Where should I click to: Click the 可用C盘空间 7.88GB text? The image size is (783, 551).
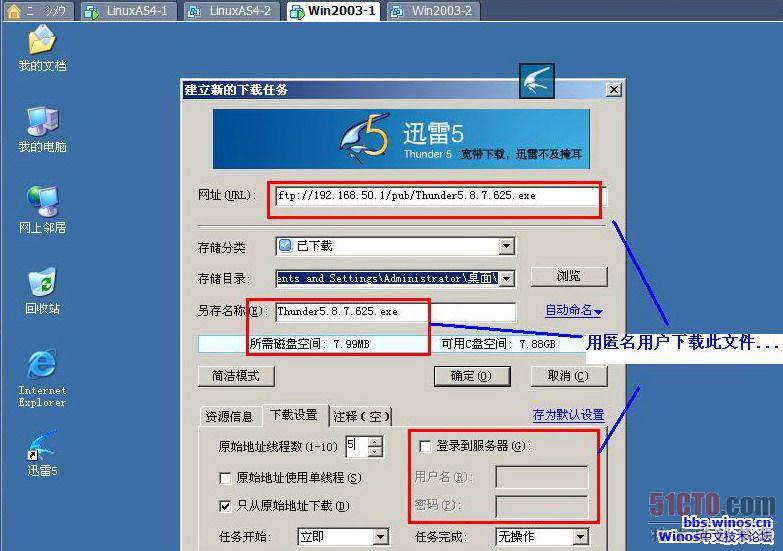coord(498,344)
